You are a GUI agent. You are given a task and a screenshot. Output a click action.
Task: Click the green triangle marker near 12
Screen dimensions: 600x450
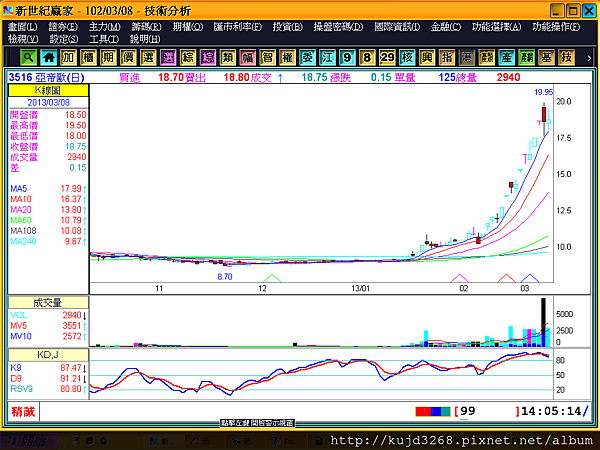[x=272, y=278]
